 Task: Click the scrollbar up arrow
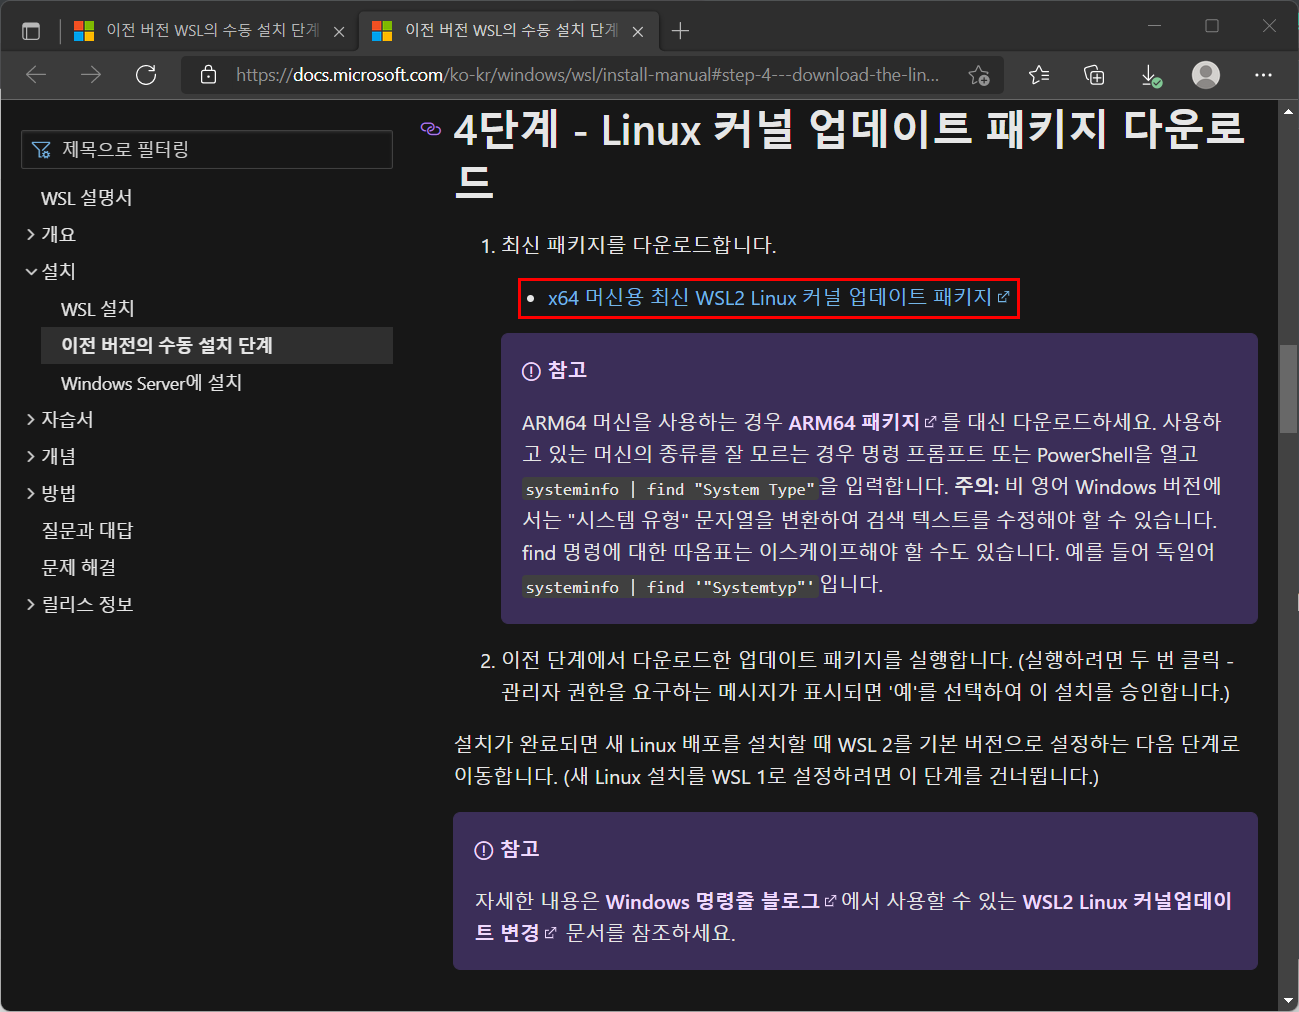coord(1289,110)
